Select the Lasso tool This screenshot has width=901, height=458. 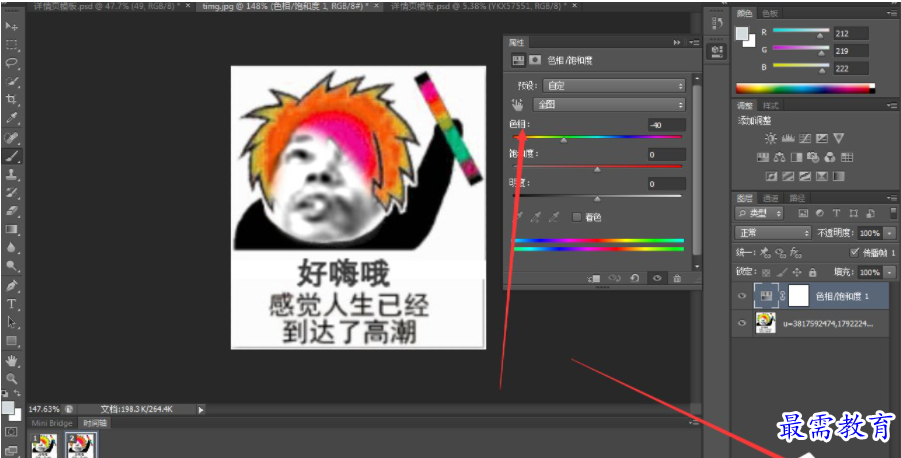[11, 63]
